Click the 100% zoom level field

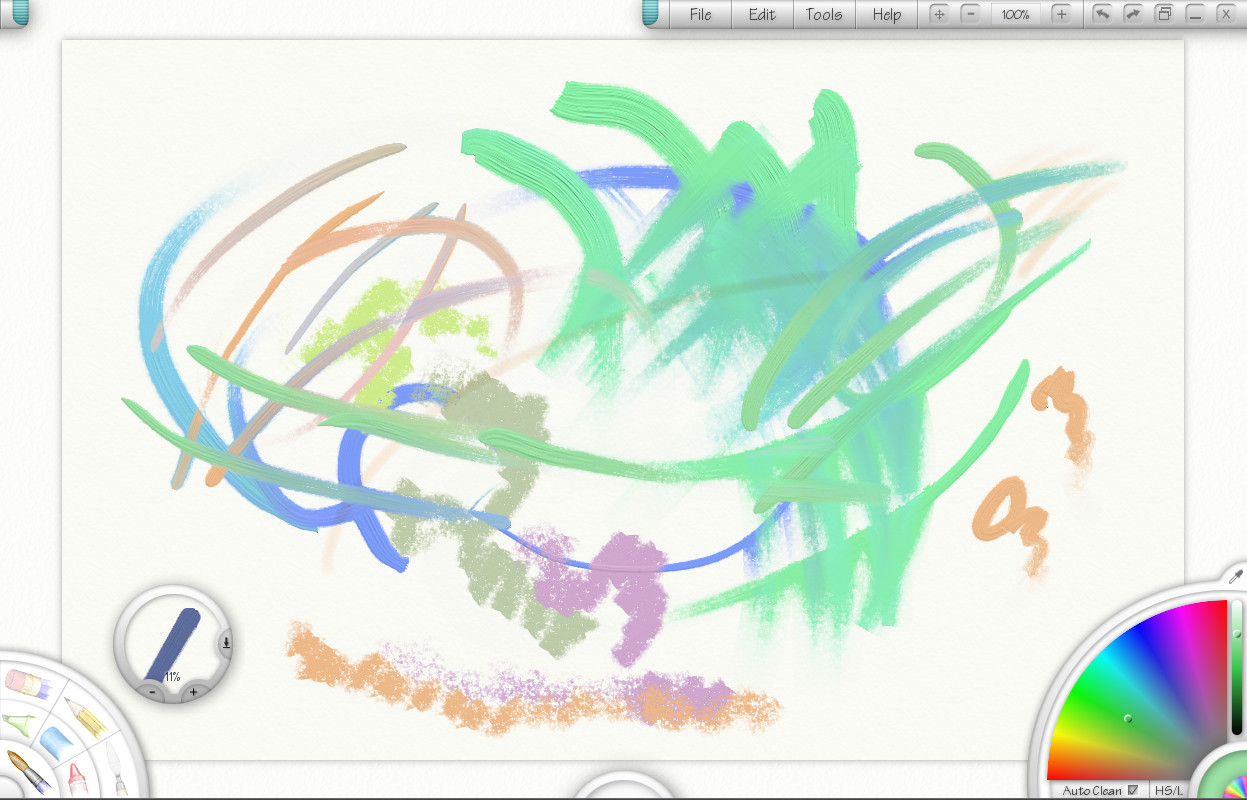coord(1016,14)
